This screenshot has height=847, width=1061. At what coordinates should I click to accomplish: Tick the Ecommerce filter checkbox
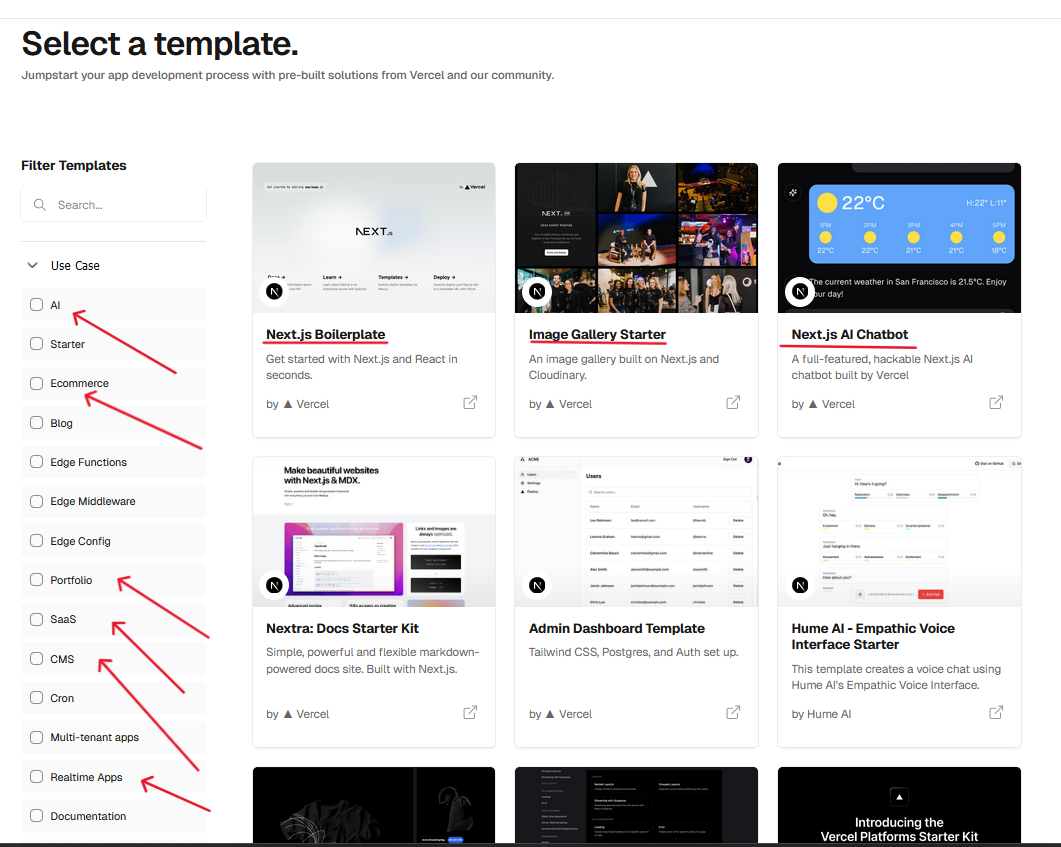pos(37,383)
